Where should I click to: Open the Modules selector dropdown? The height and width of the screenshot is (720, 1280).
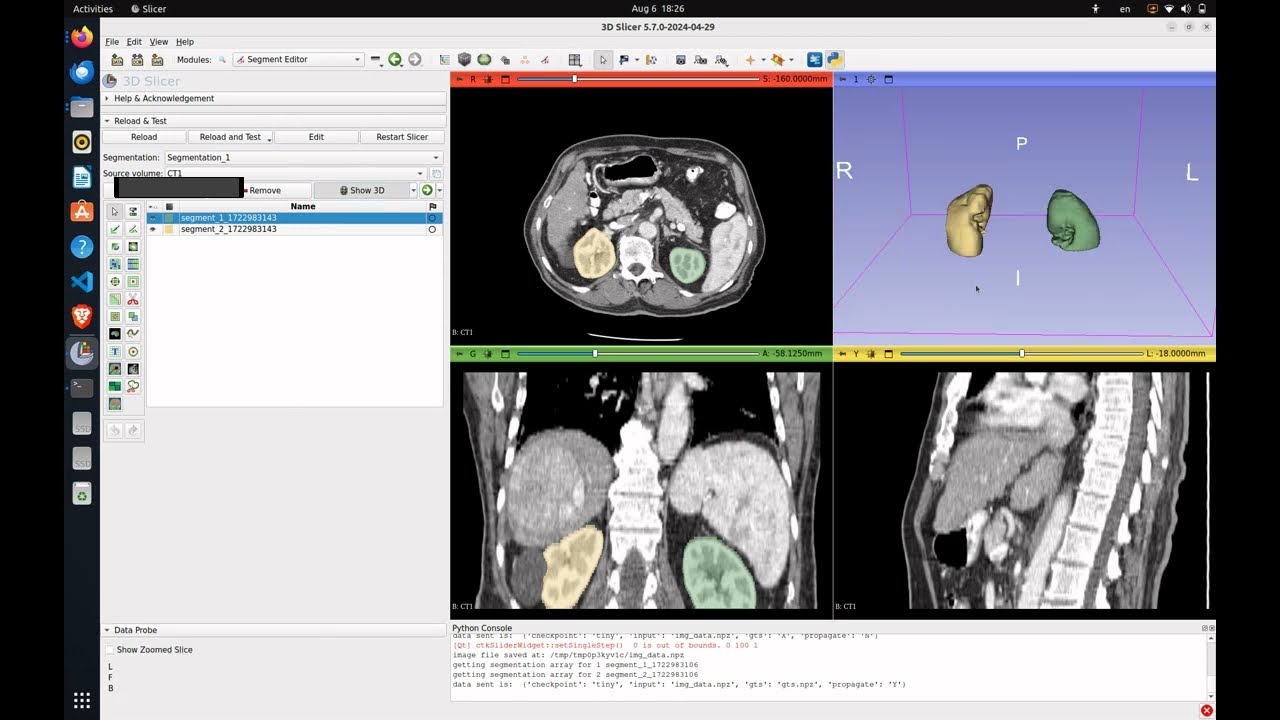[x=298, y=60]
